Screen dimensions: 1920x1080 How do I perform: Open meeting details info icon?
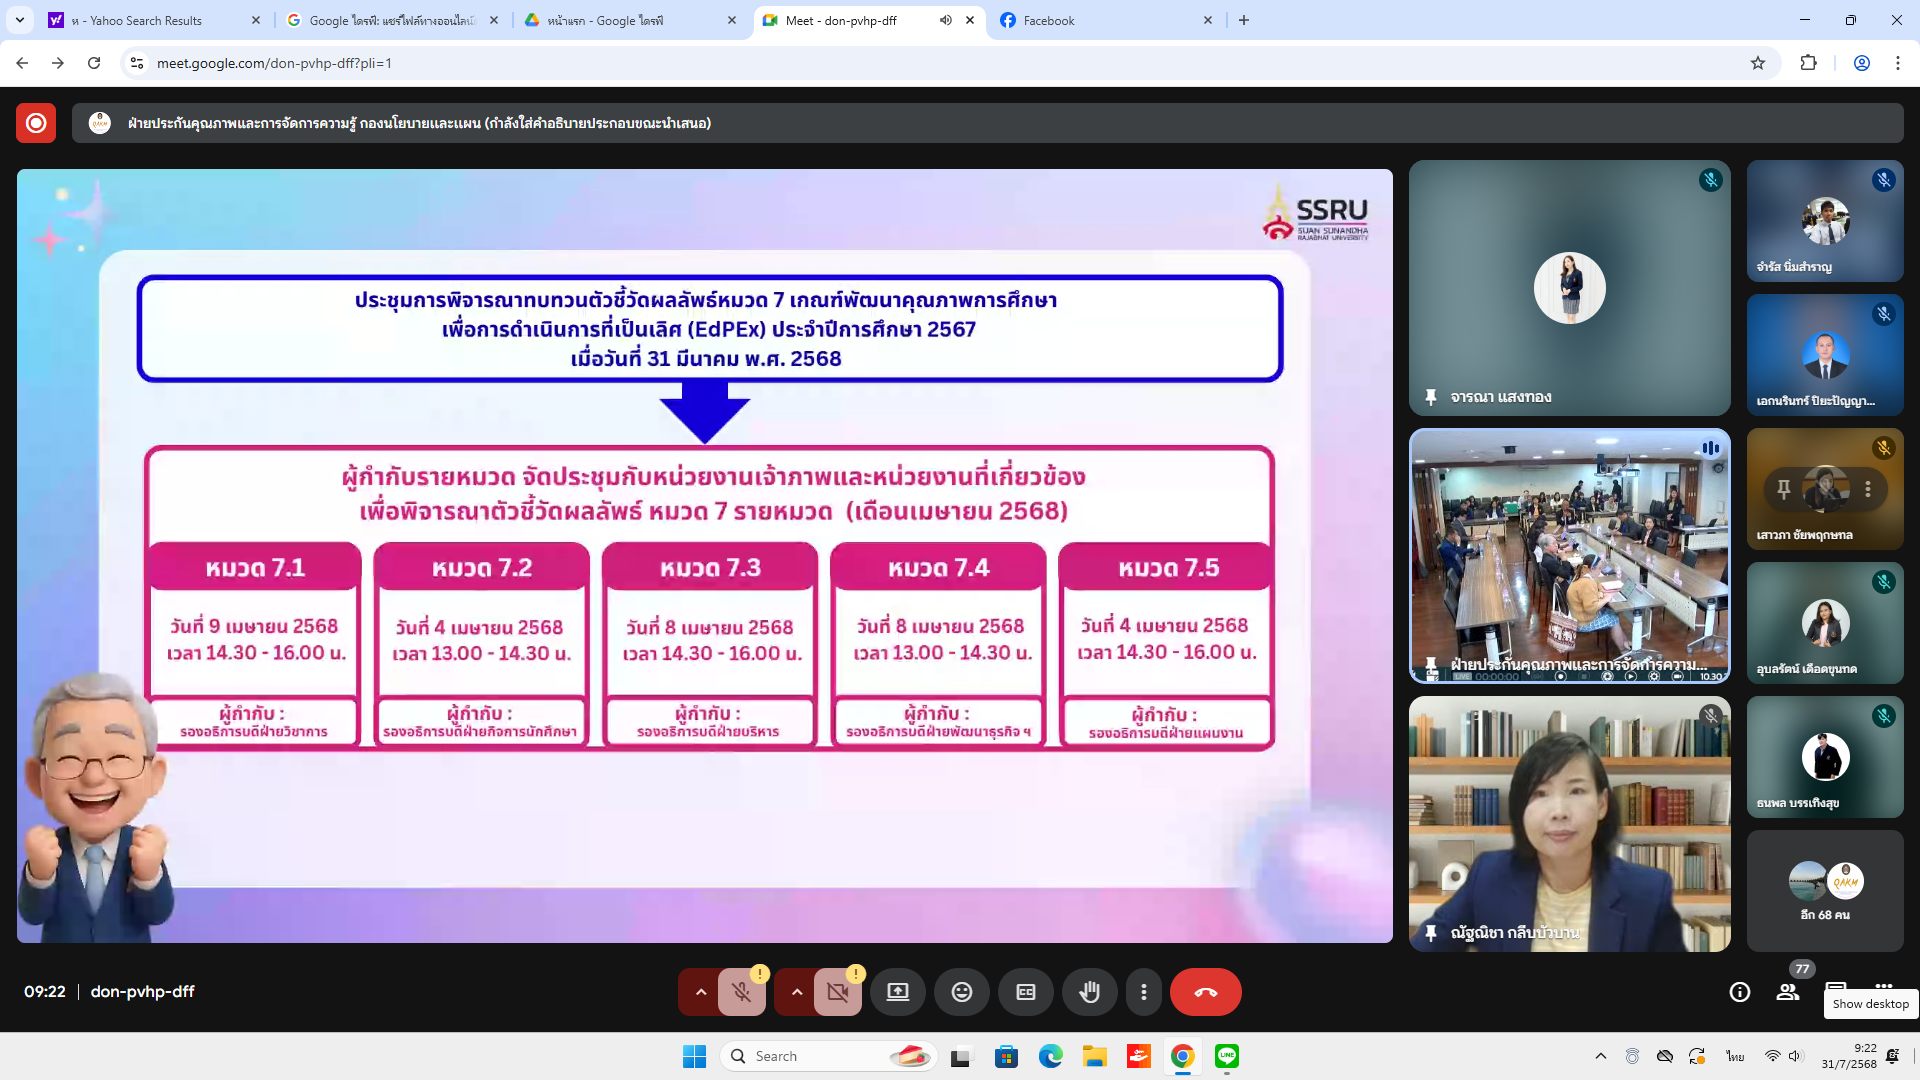(1739, 992)
